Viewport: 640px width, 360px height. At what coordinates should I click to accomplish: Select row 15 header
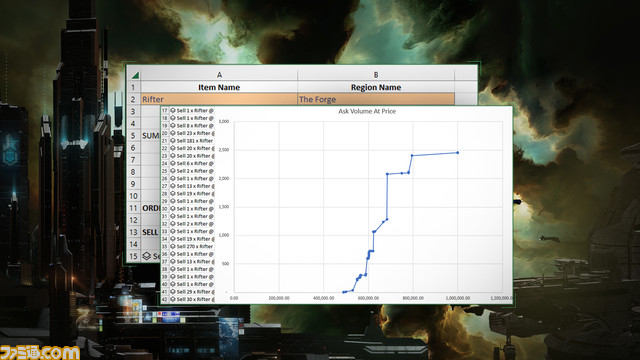click(x=133, y=256)
